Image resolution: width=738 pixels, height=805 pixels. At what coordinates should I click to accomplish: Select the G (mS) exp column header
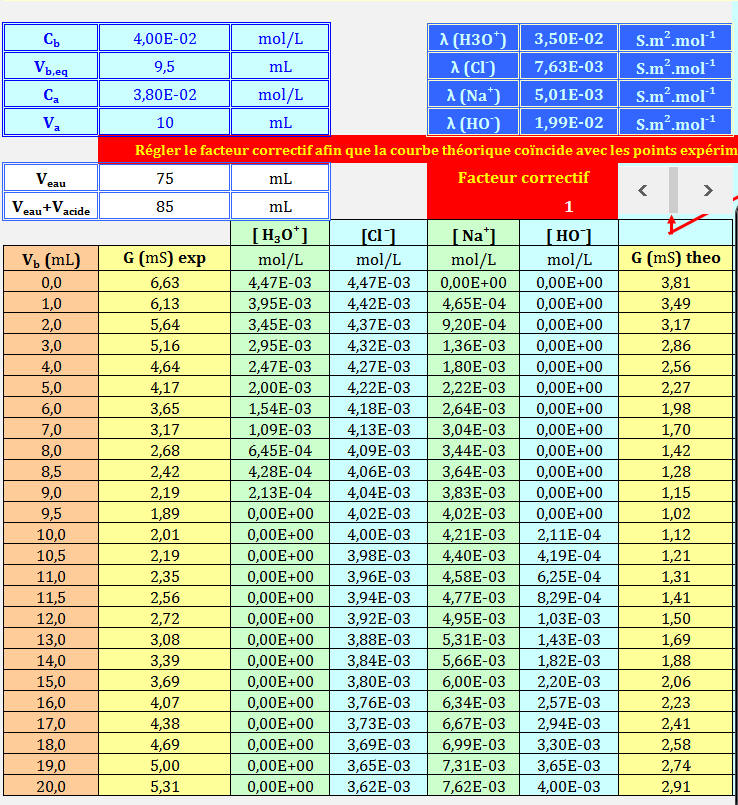point(164,258)
